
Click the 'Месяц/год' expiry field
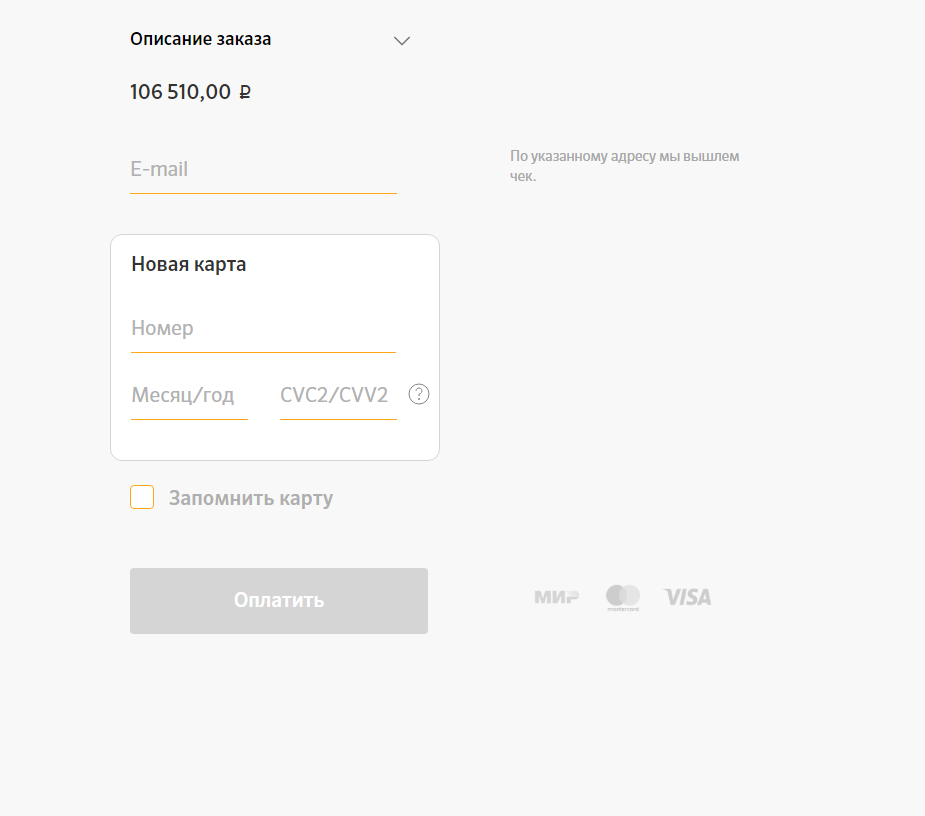tap(189, 396)
